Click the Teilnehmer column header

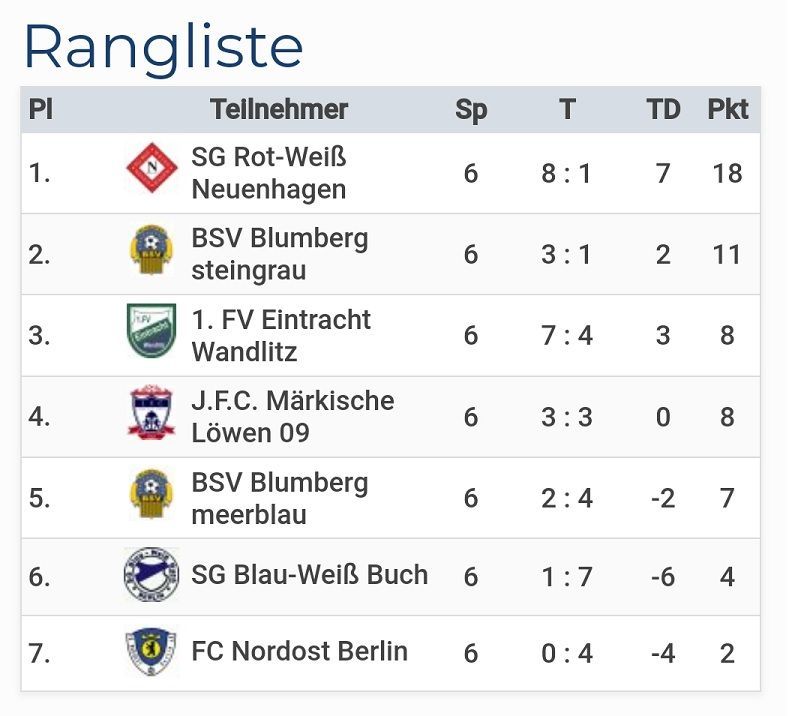click(279, 109)
